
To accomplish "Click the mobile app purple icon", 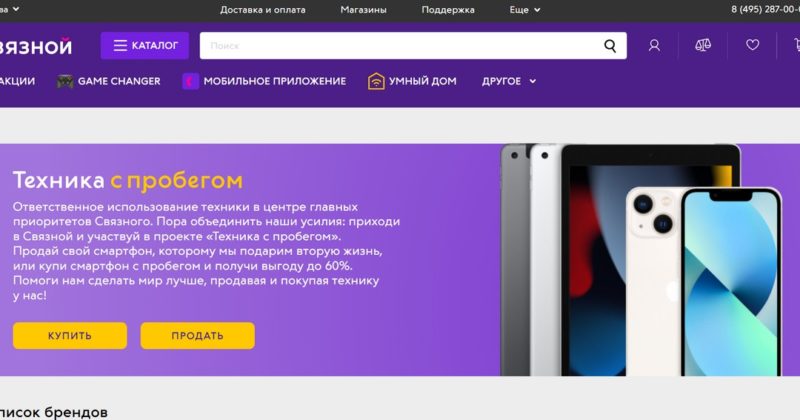I will 190,81.
